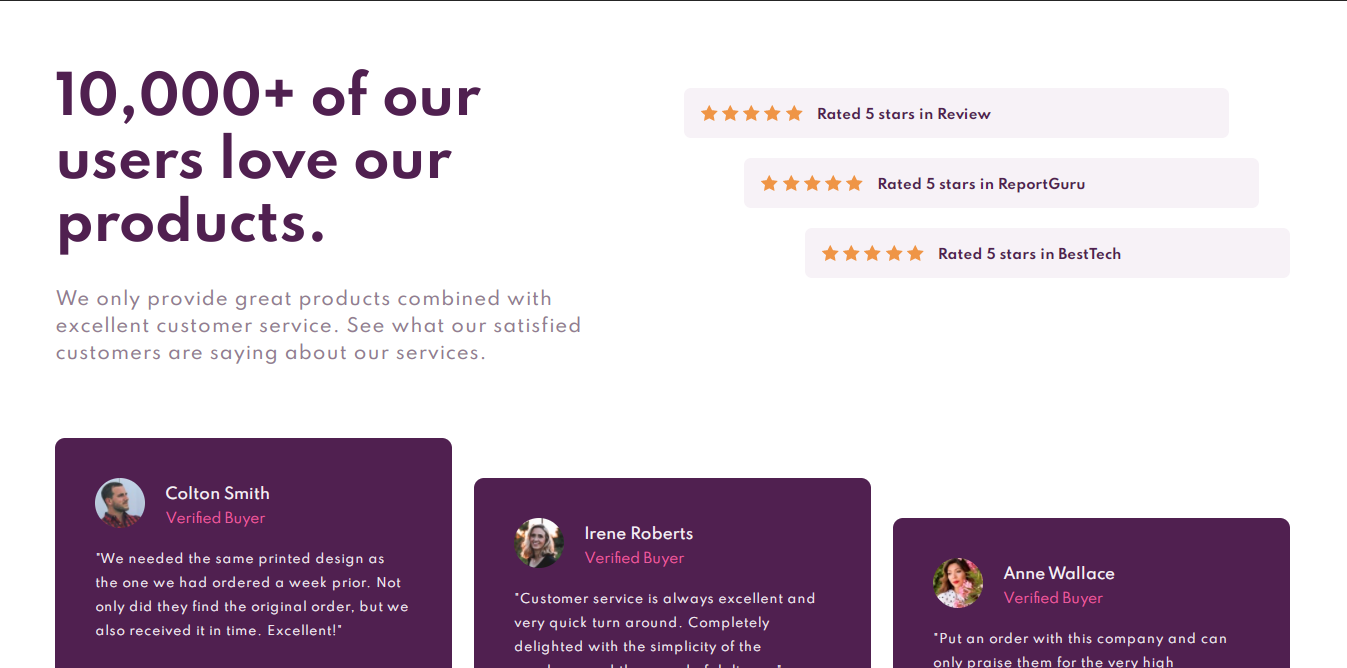Click the name Irene Roberts
This screenshot has height=668, width=1347.
(x=638, y=533)
